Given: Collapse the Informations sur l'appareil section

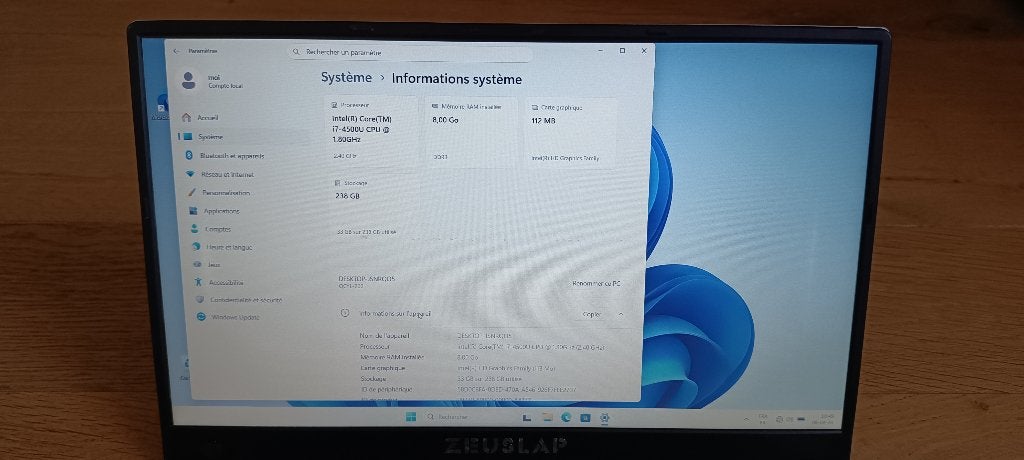Looking at the screenshot, I should pos(620,314).
